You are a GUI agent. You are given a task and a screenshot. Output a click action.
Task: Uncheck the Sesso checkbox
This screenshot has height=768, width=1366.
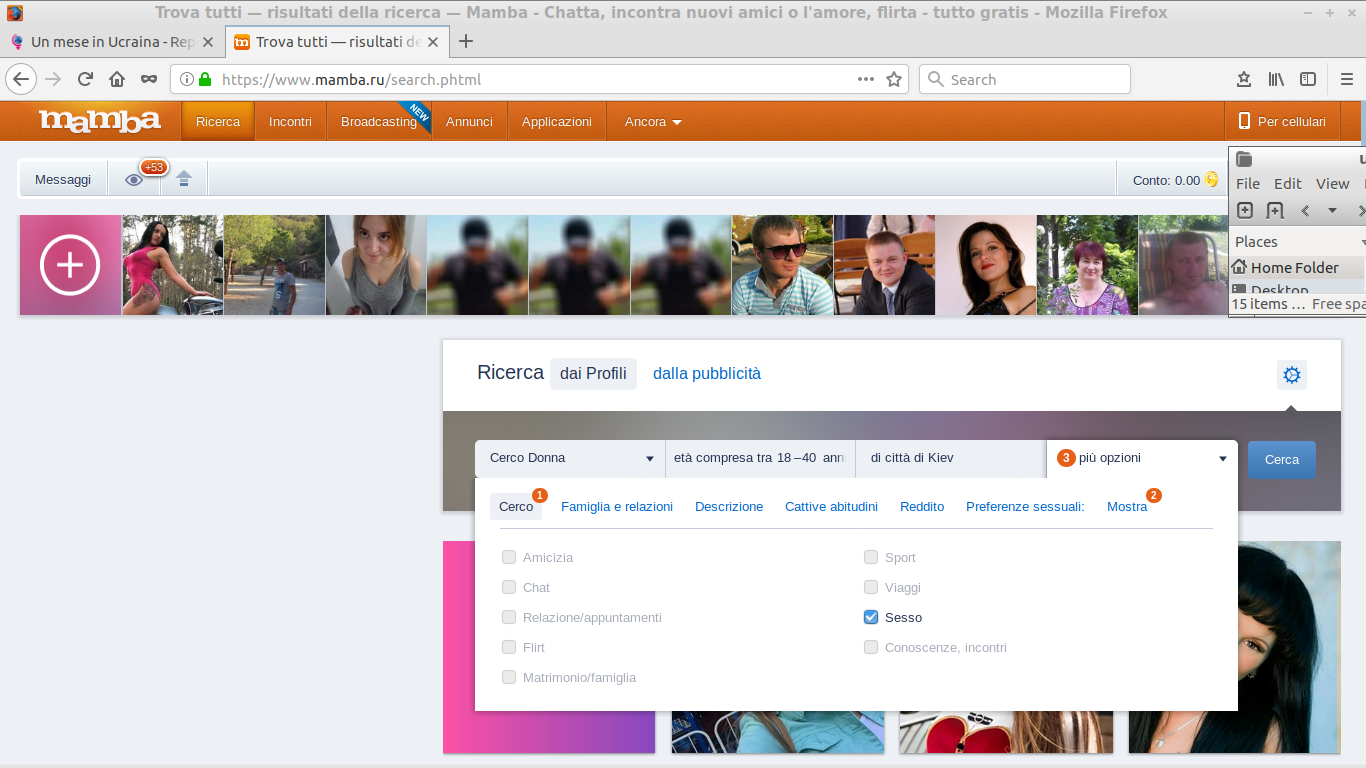[871, 617]
